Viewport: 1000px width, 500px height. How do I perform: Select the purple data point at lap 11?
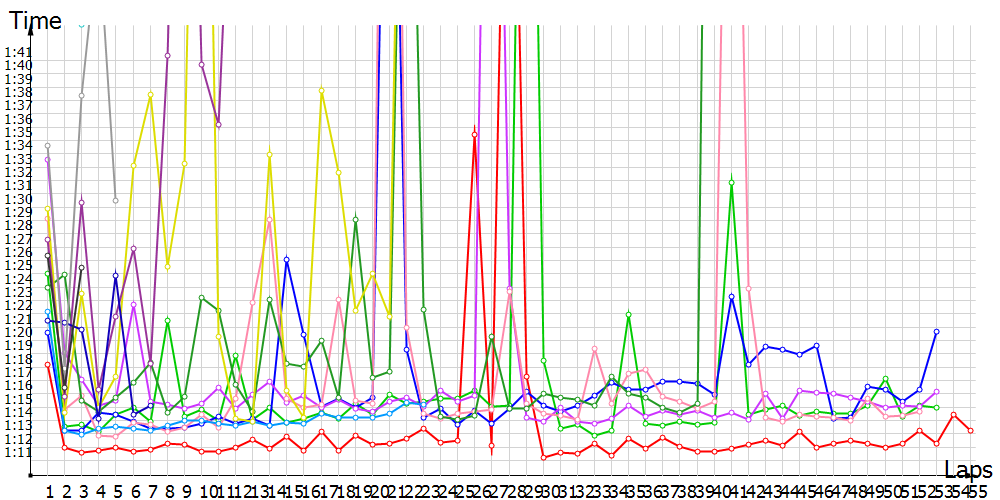click(x=219, y=125)
